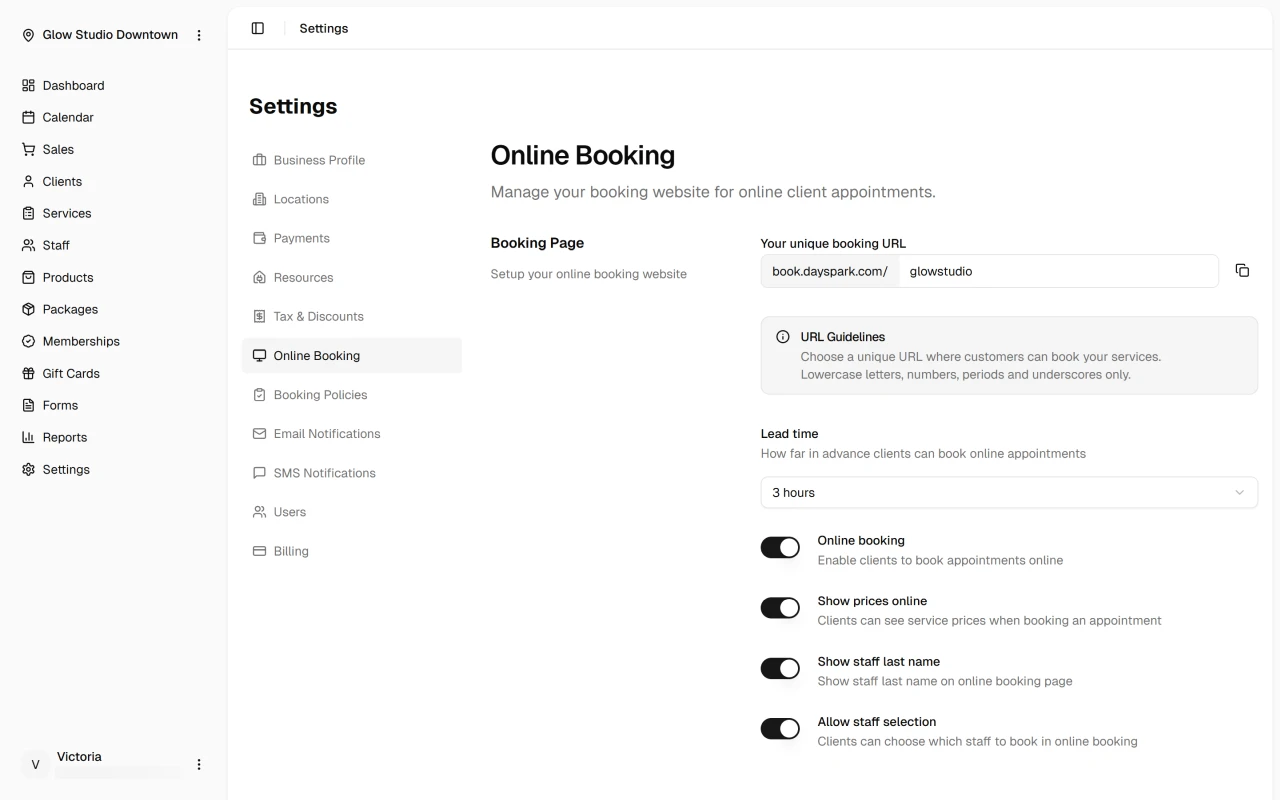Open the Lead time dropdown showing 3 hours
The image size is (1280, 800).
[x=1009, y=493]
